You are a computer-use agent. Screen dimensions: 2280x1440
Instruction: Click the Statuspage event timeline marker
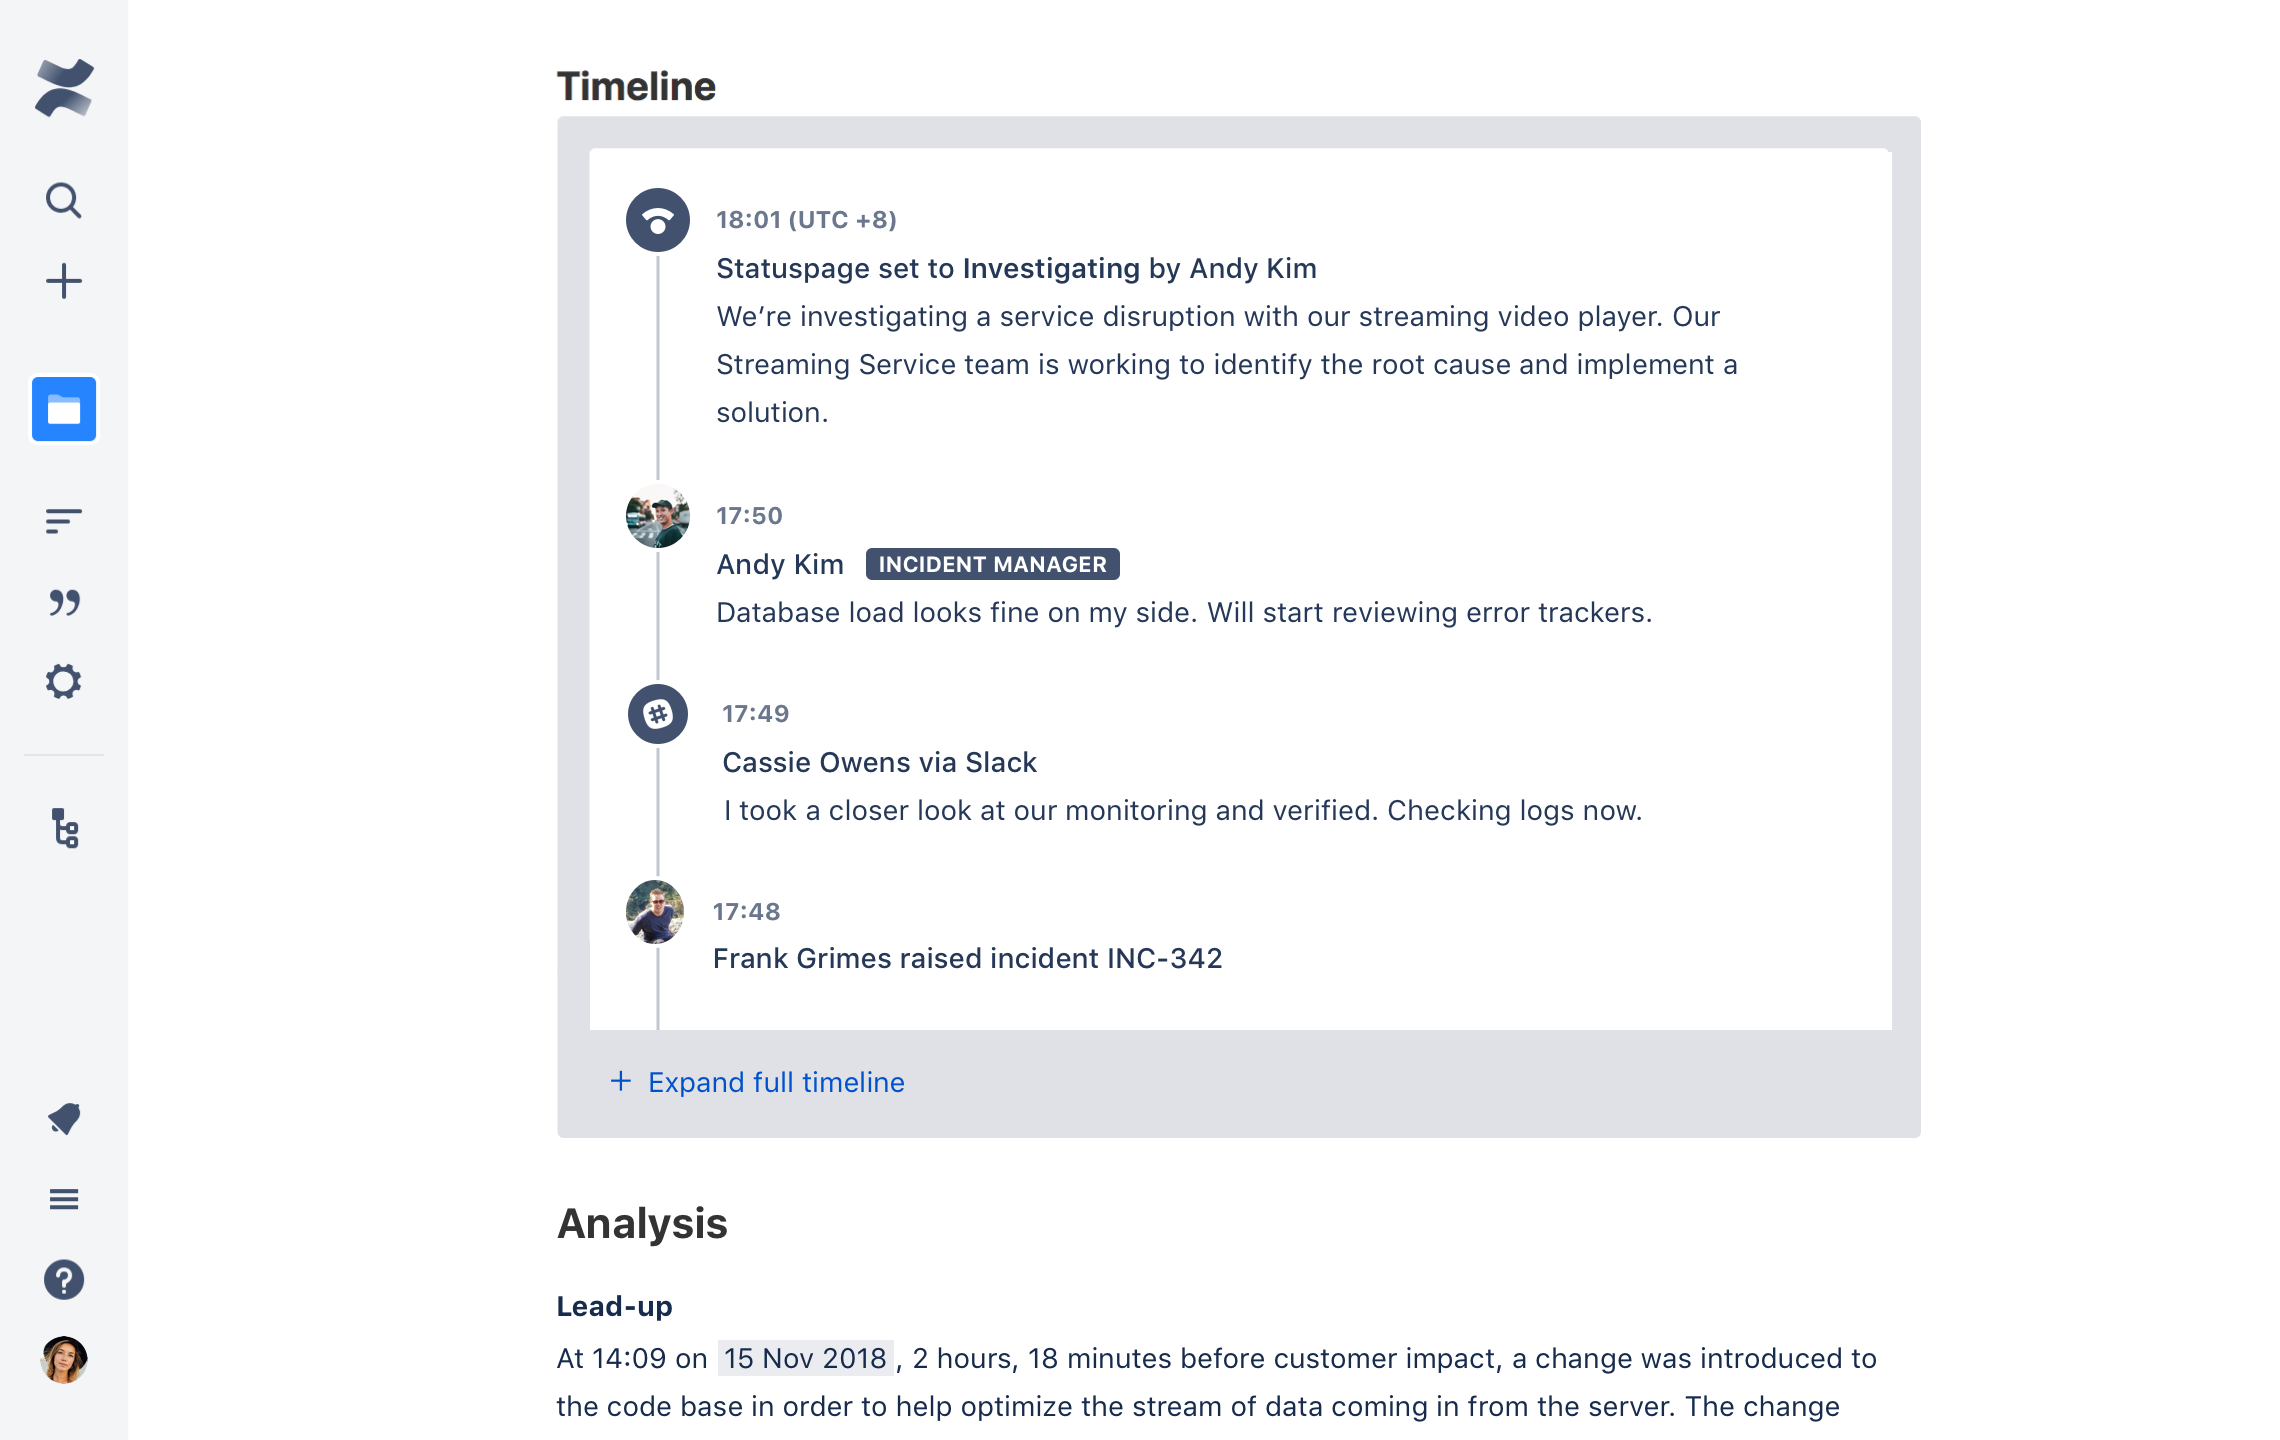click(x=657, y=220)
